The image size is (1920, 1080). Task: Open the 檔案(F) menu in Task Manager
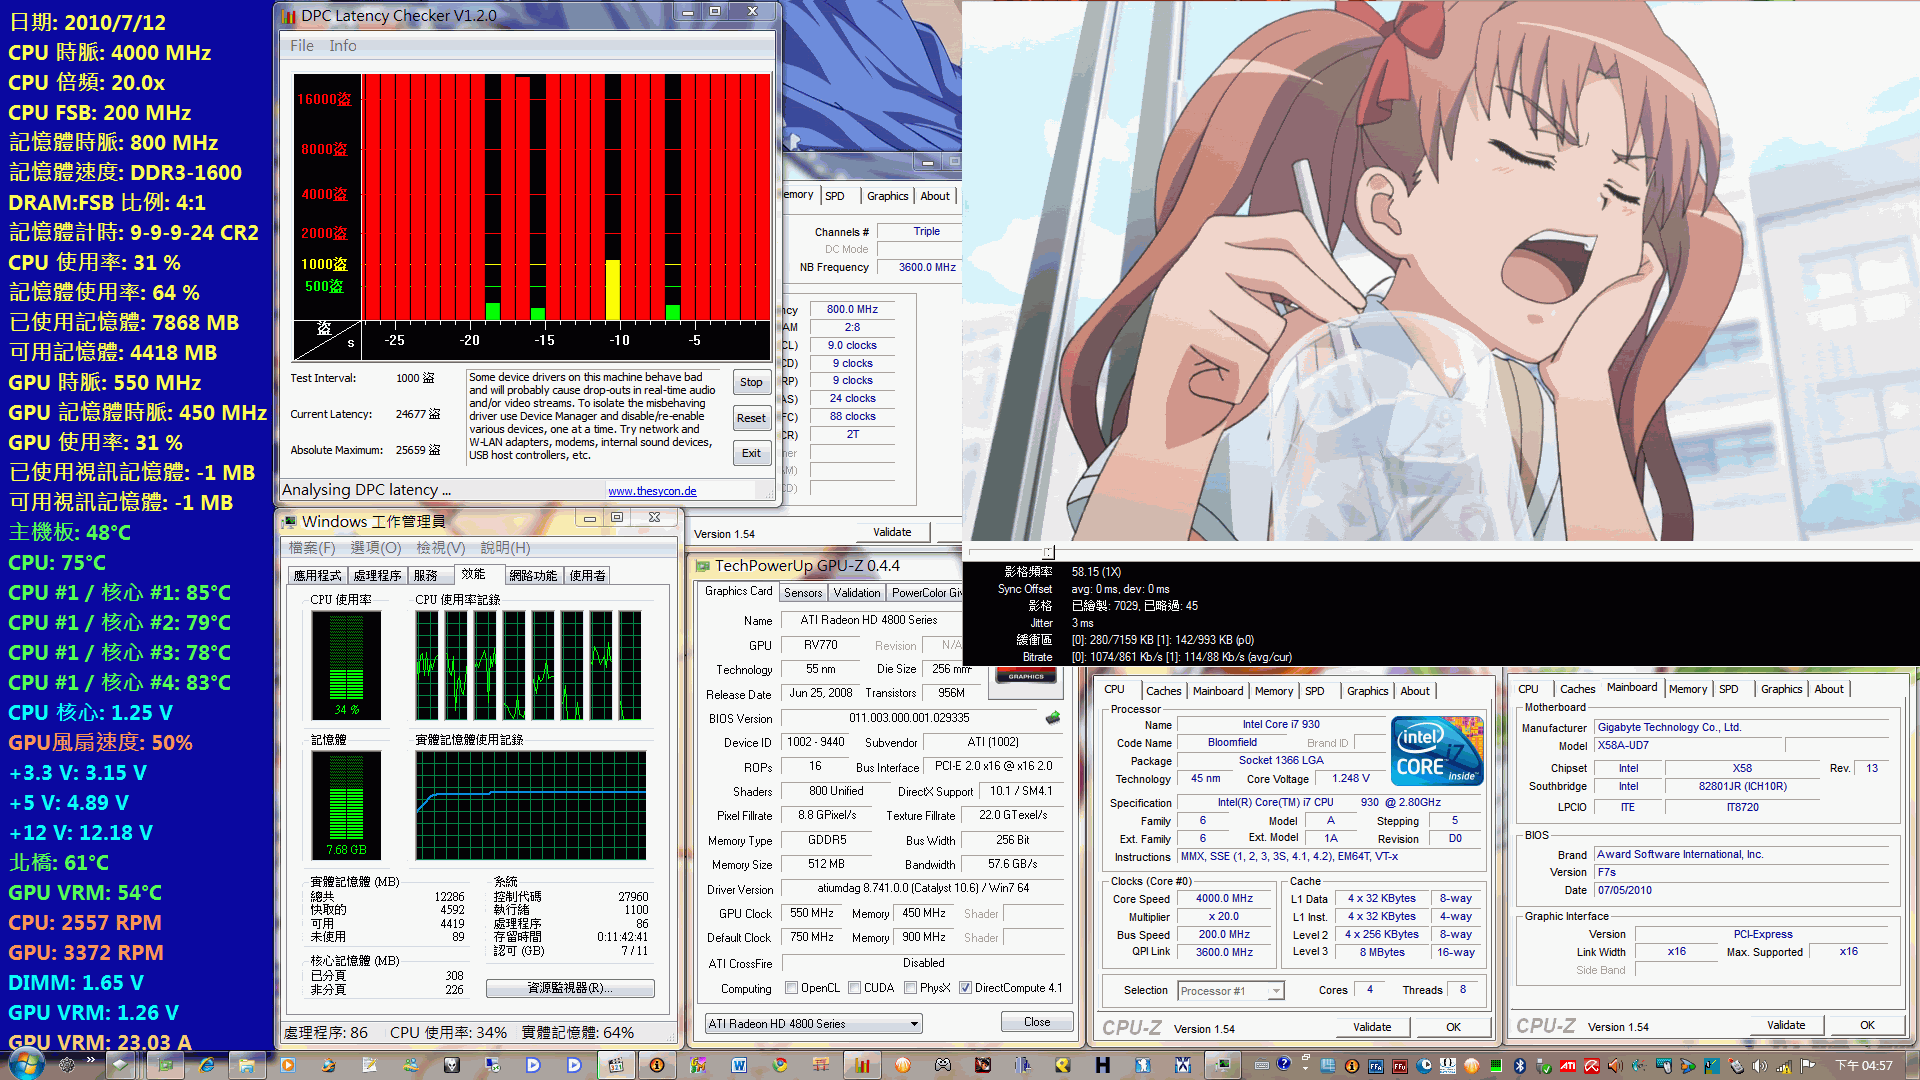click(x=312, y=548)
